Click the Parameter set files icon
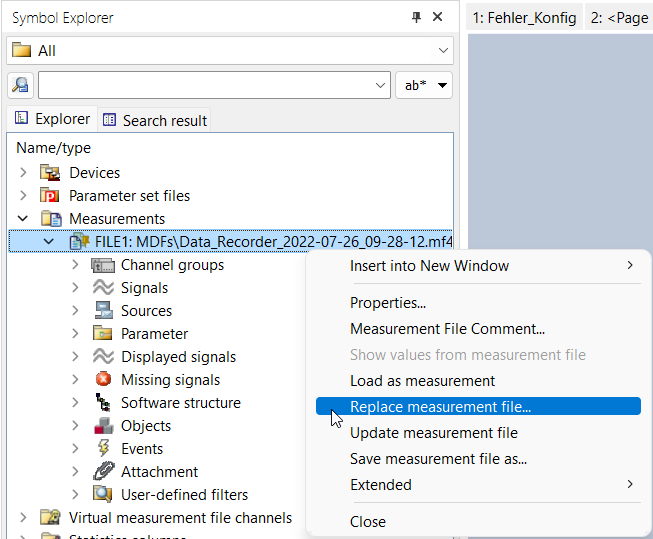This screenshot has width=653, height=539. [50, 195]
